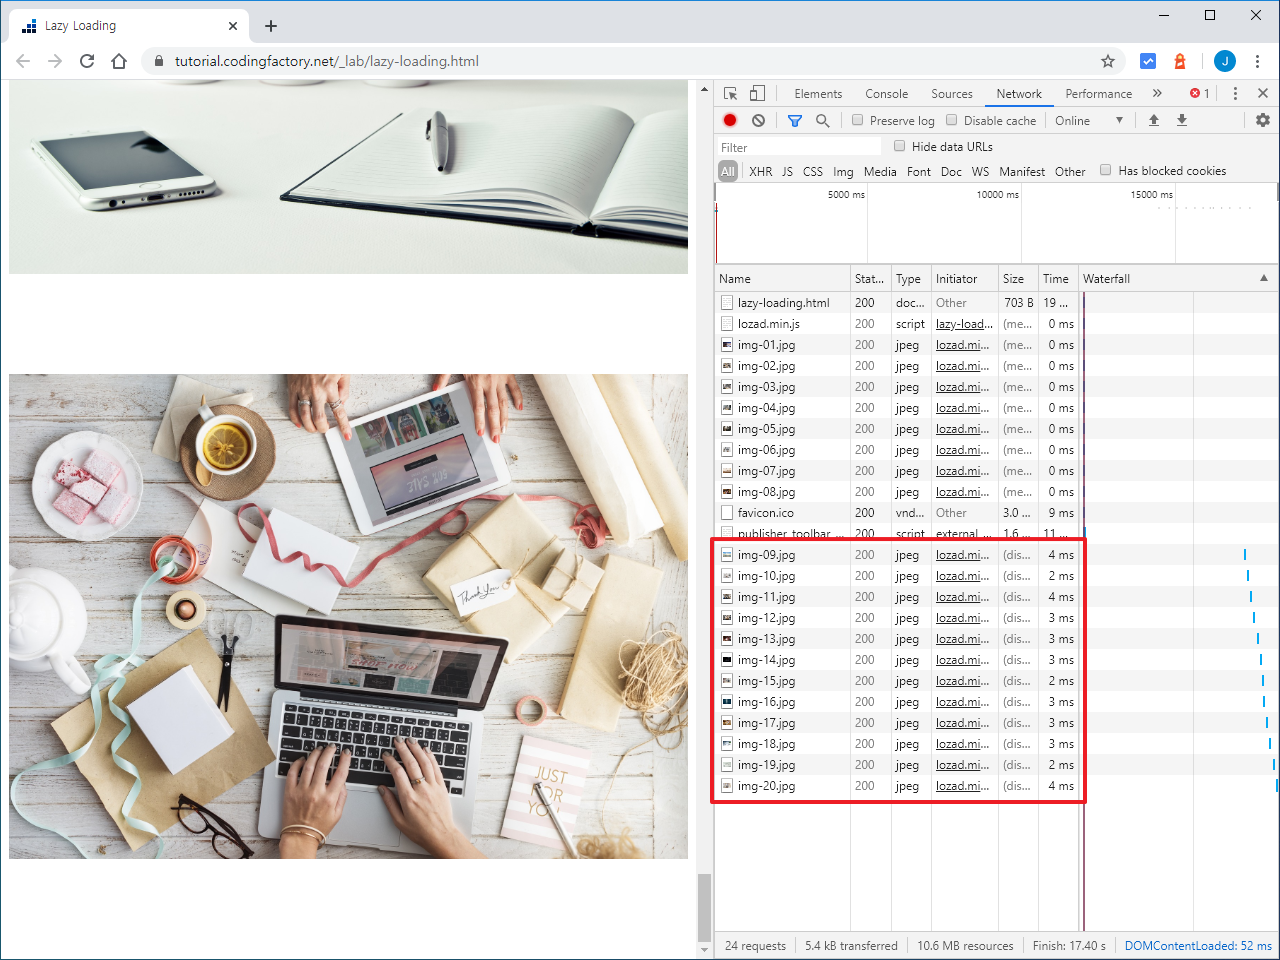Open the Performance tab
1280x960 pixels.
click(x=1098, y=93)
